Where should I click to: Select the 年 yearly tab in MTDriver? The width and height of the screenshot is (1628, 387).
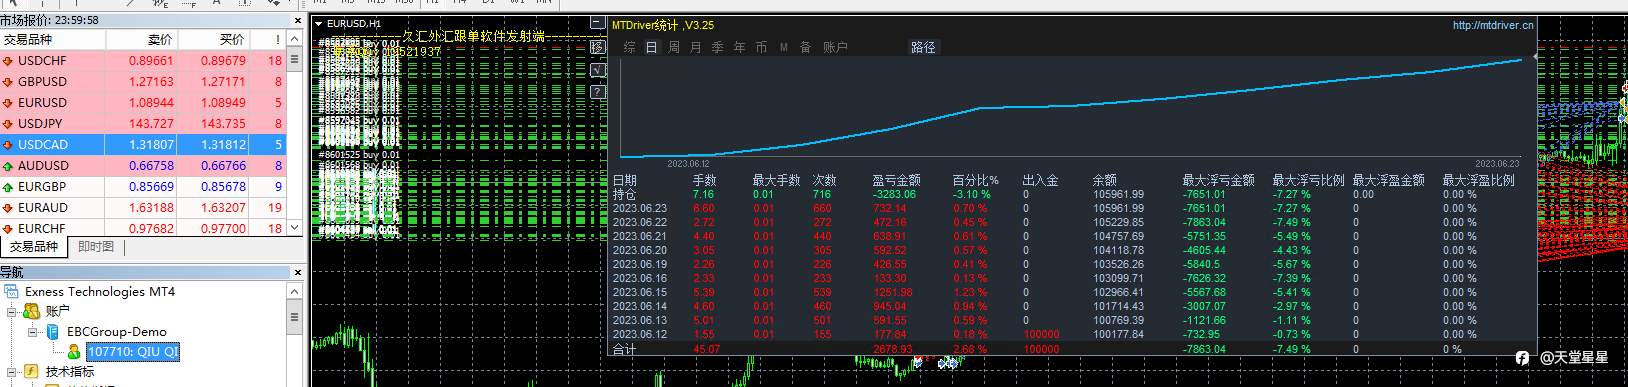[739, 47]
